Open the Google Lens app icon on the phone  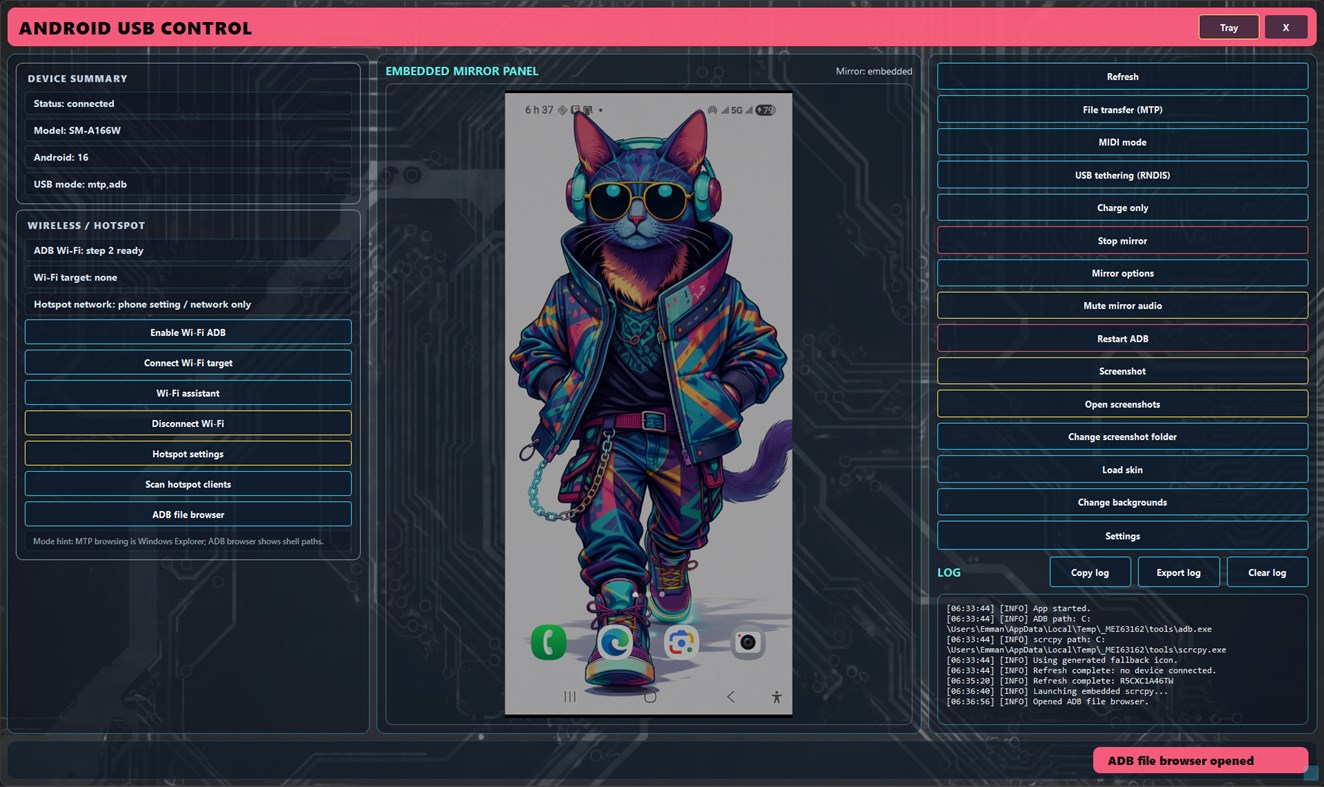click(682, 642)
